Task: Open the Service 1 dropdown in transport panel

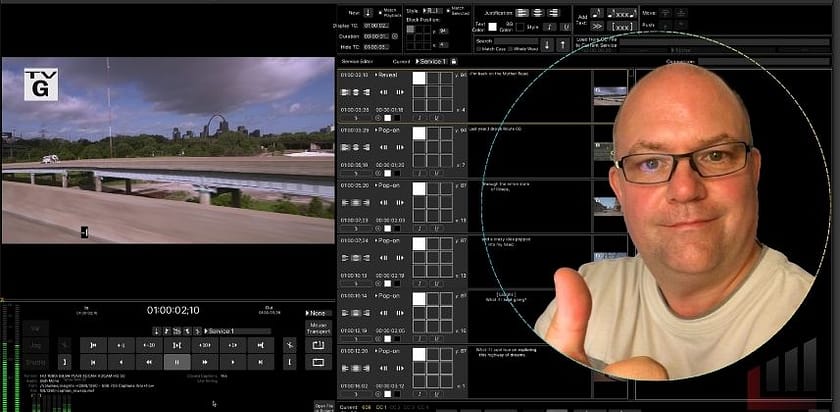Action: point(237,331)
